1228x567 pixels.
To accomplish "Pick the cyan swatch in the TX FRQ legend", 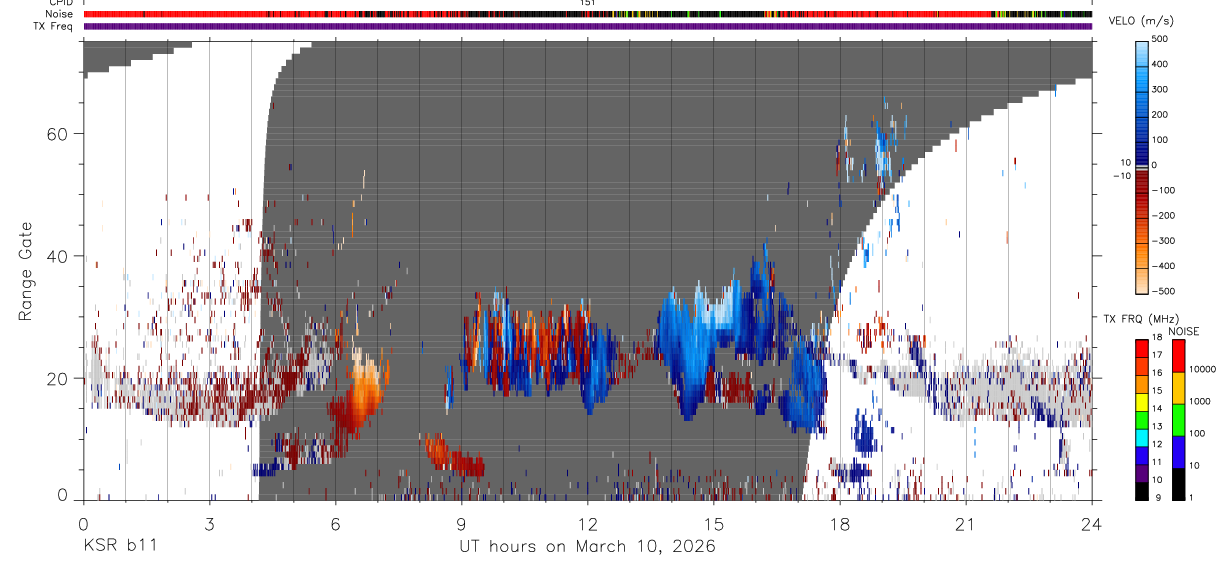I will [x=1141, y=438].
